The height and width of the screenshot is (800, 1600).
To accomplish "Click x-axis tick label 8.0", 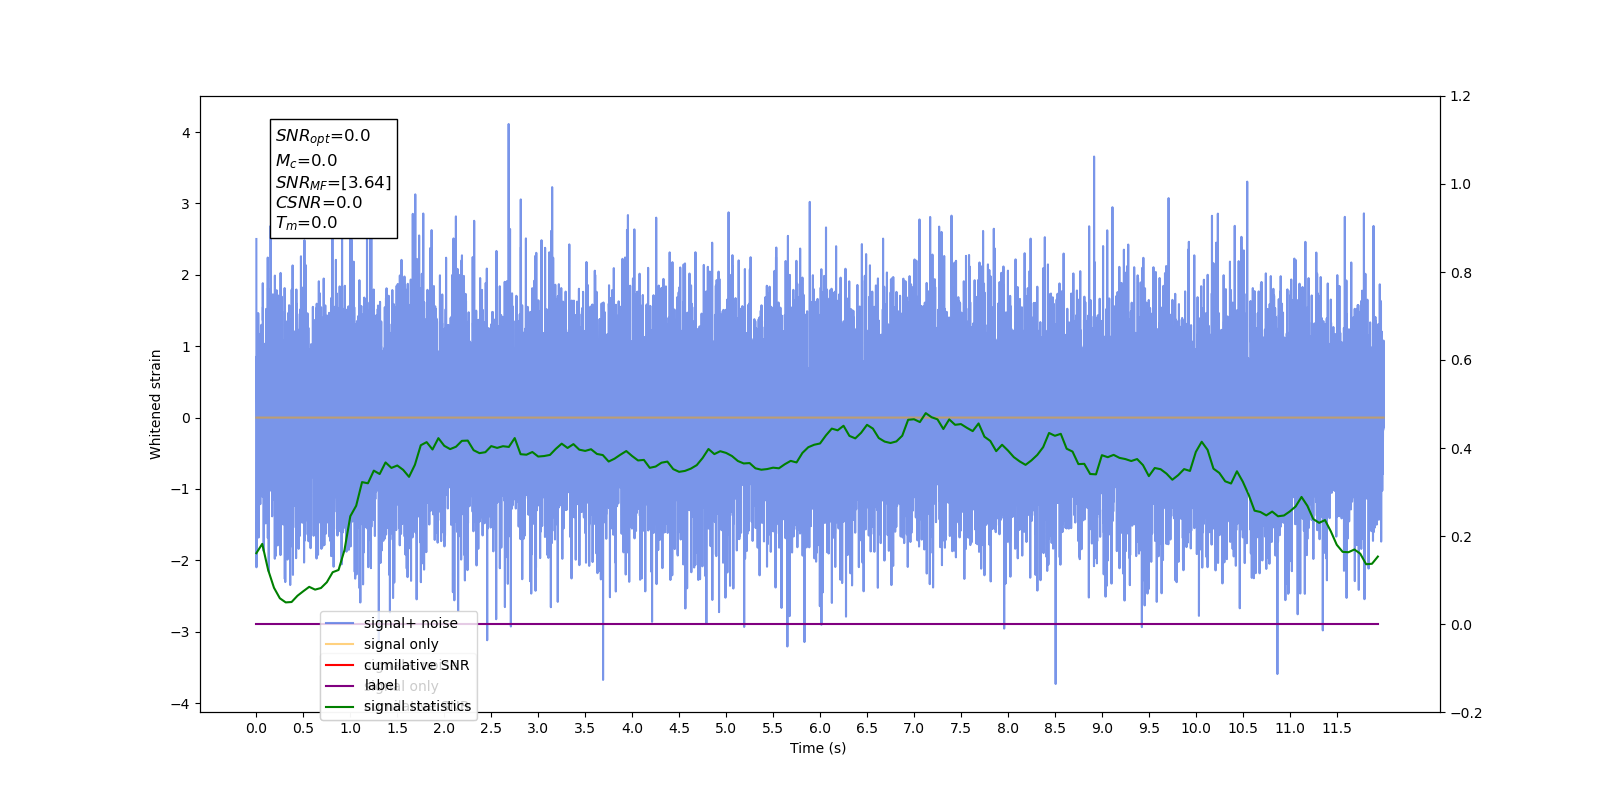I will click(1008, 728).
